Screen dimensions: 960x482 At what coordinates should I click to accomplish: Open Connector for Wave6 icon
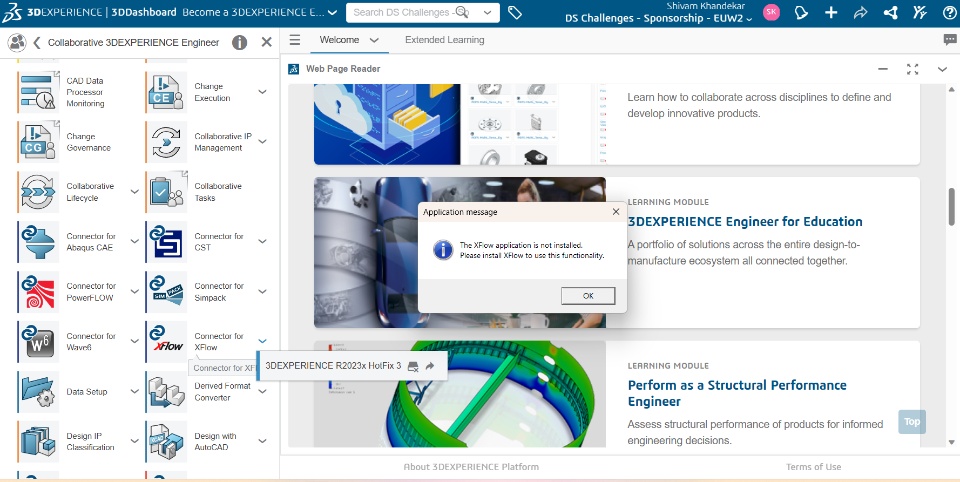click(x=39, y=342)
